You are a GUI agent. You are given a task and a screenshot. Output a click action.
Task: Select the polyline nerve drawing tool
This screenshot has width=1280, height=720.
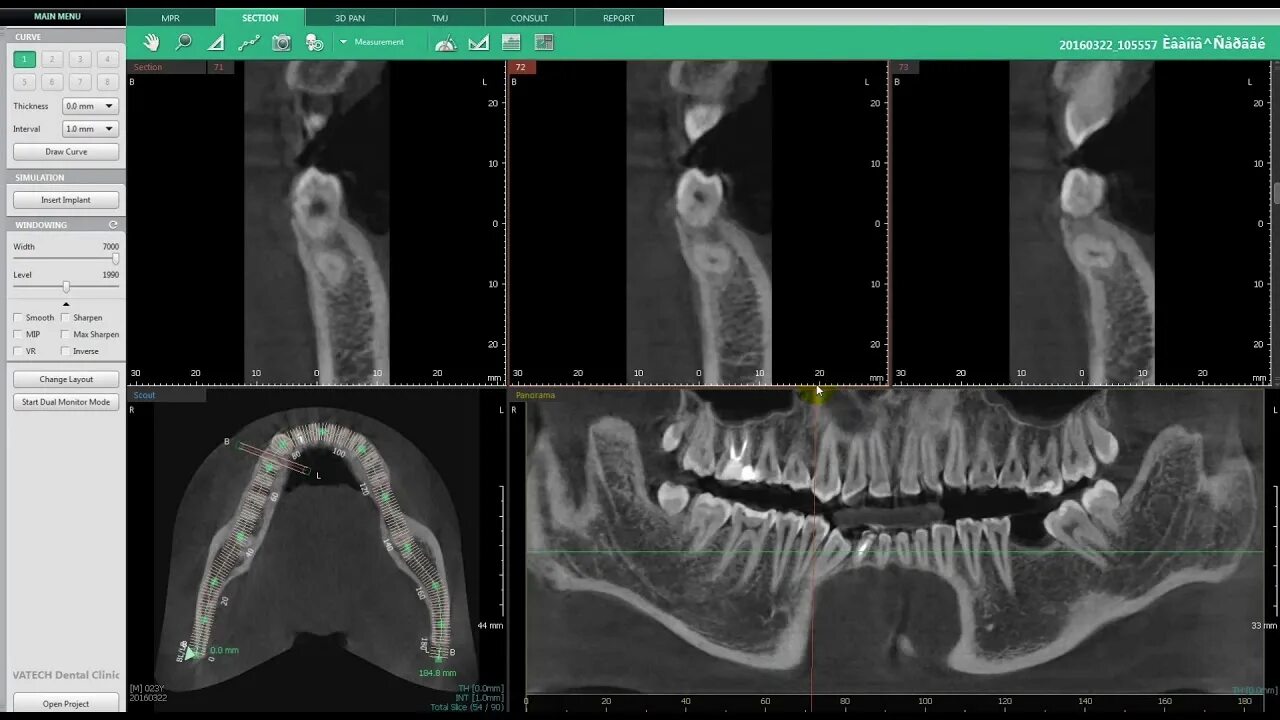click(x=249, y=42)
